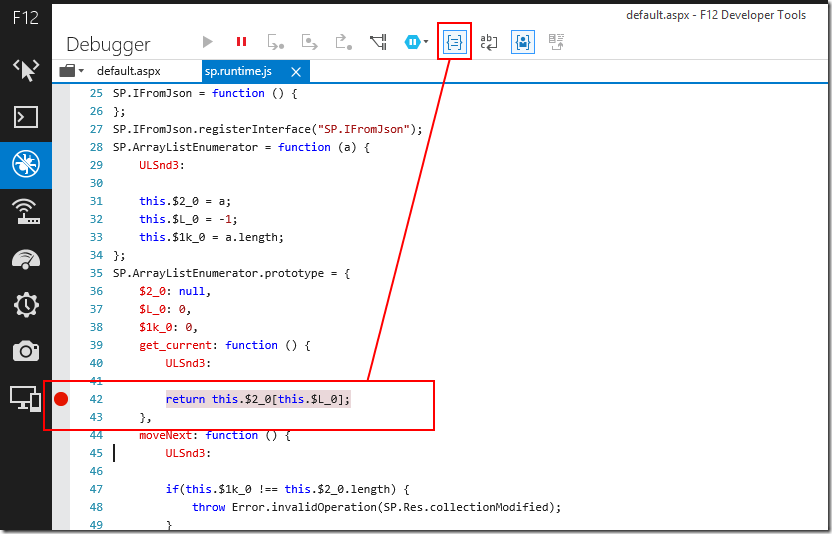
Task: Toggle Pretty print formatting
Action: pos(455,42)
